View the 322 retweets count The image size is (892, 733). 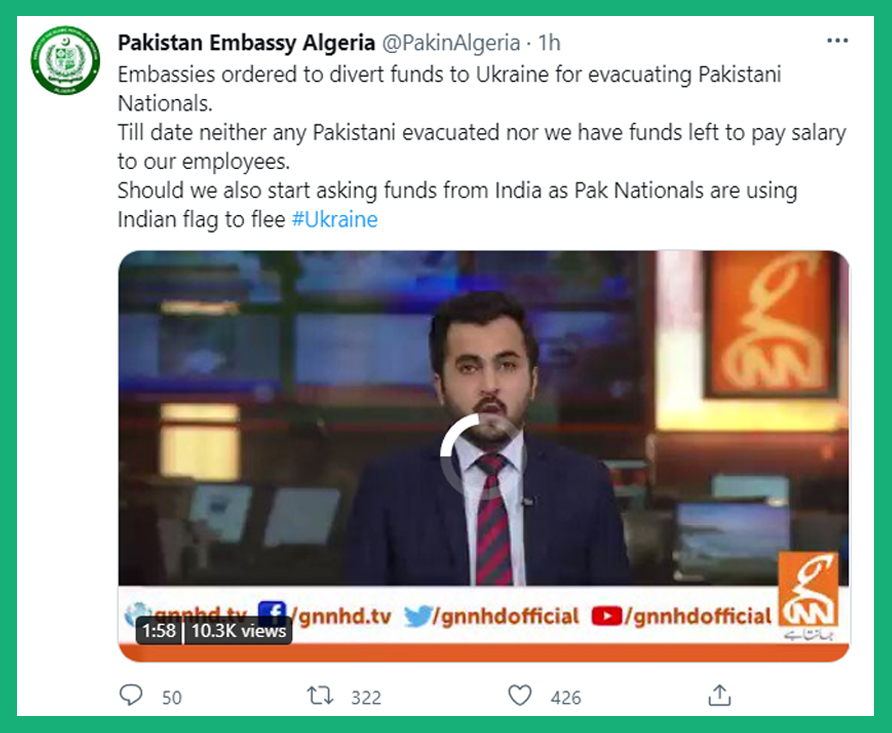(366, 697)
